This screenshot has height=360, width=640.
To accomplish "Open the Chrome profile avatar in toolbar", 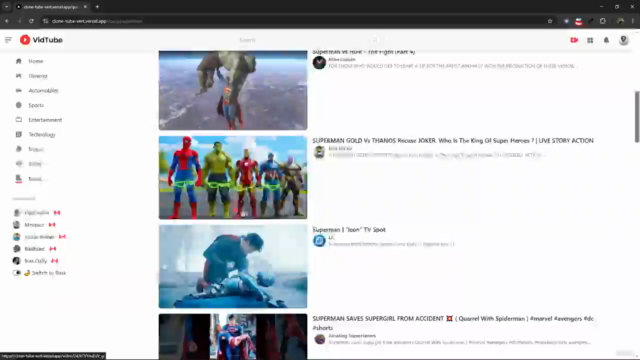I will tap(620, 21).
